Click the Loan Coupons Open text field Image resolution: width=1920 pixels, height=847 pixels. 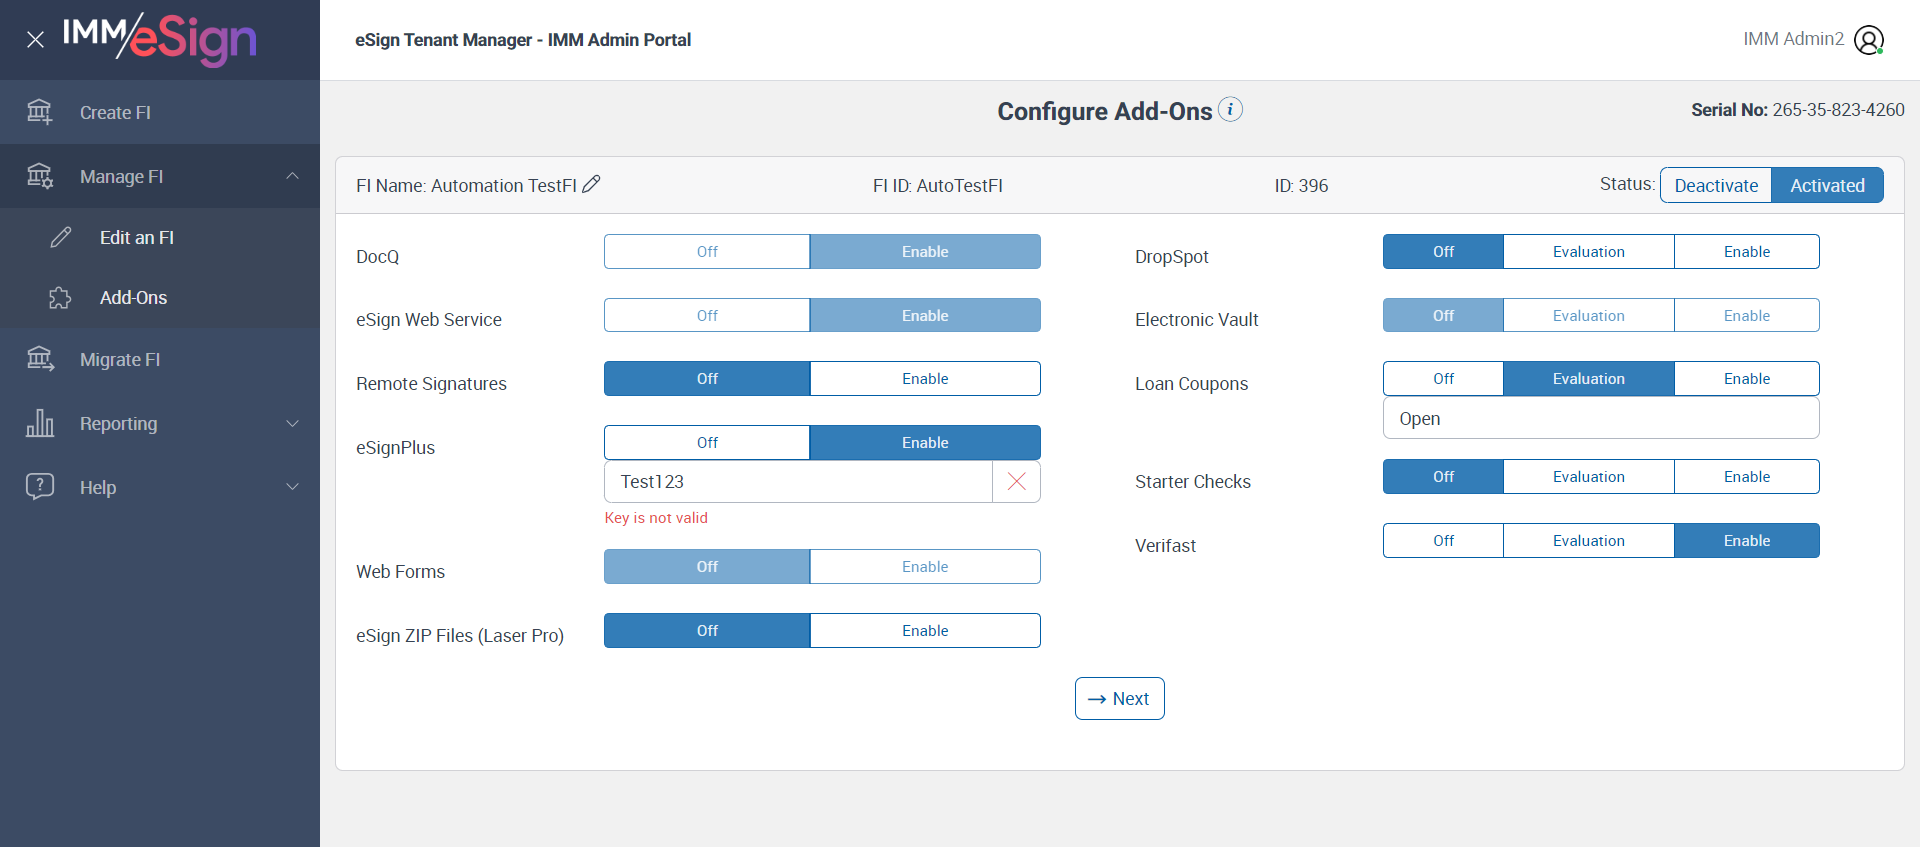click(x=1600, y=419)
